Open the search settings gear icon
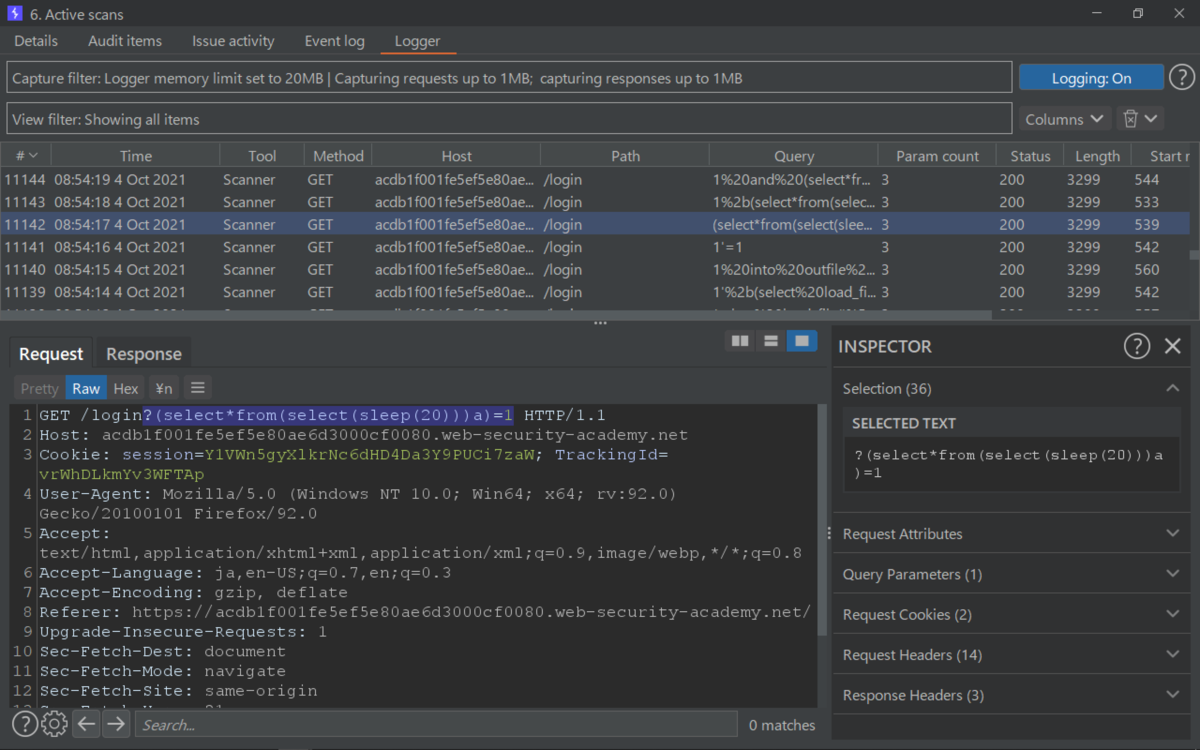 (55, 724)
